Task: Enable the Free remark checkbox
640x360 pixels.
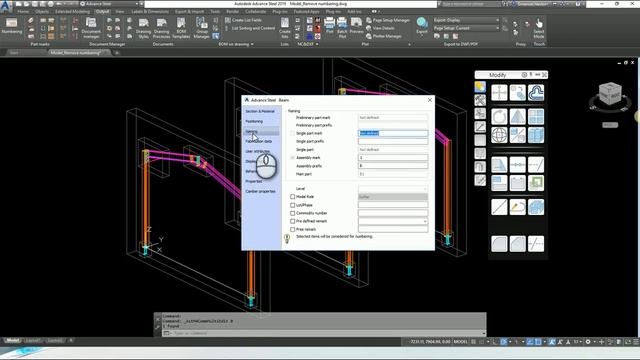Action: click(x=292, y=229)
